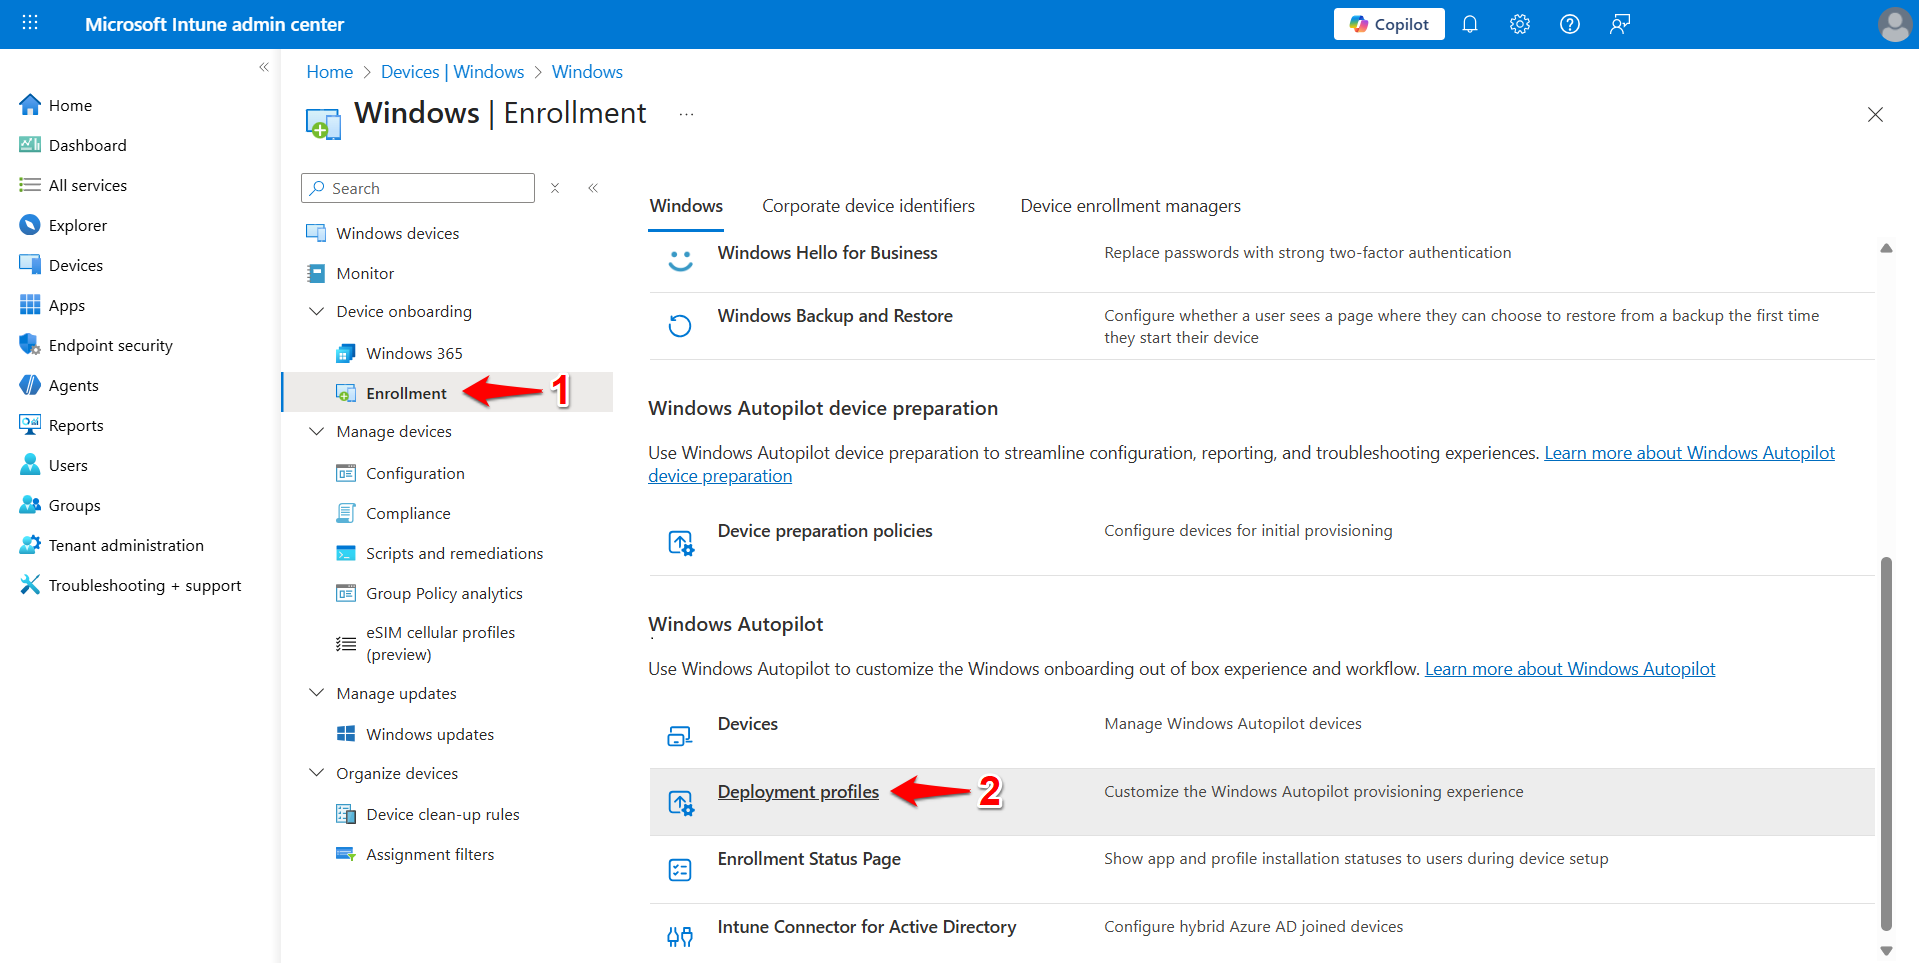Open Windows Backup and Restore
The height and width of the screenshot is (963, 1919).
(835, 316)
